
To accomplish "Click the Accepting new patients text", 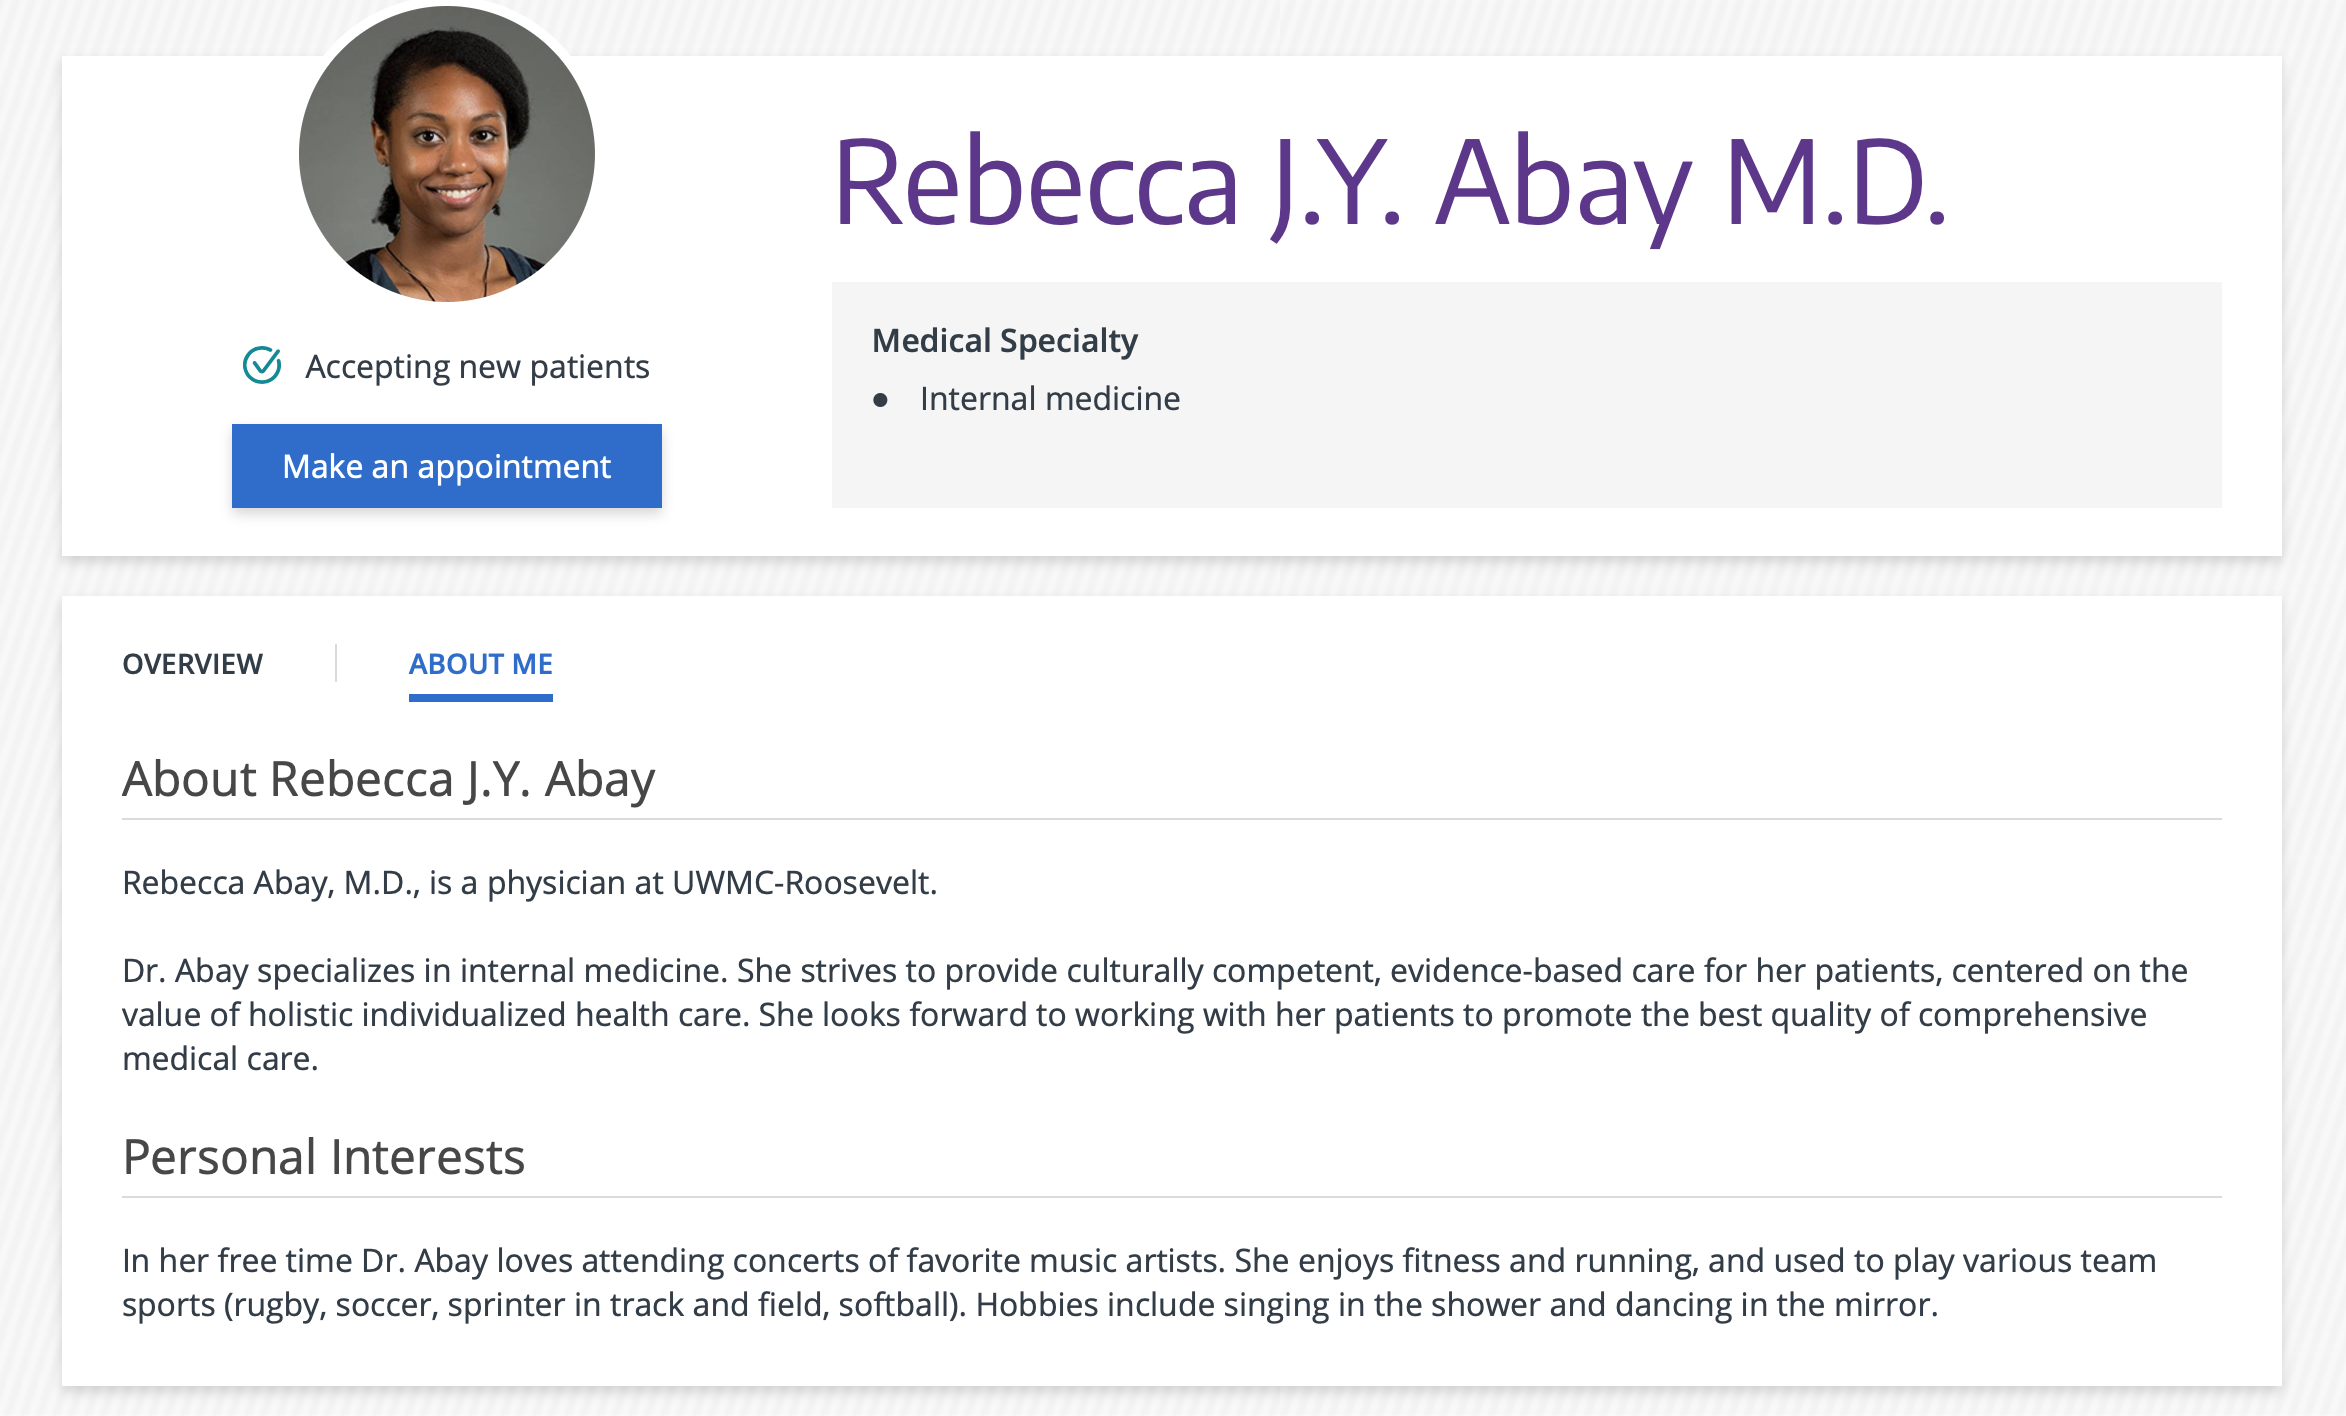I will (477, 367).
